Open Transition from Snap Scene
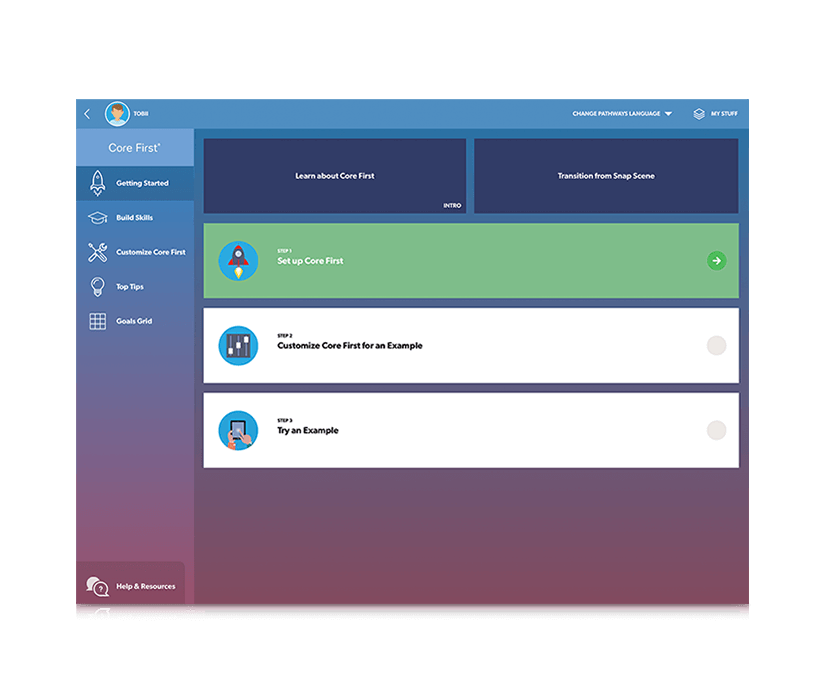The height and width of the screenshot is (675, 825). point(606,175)
